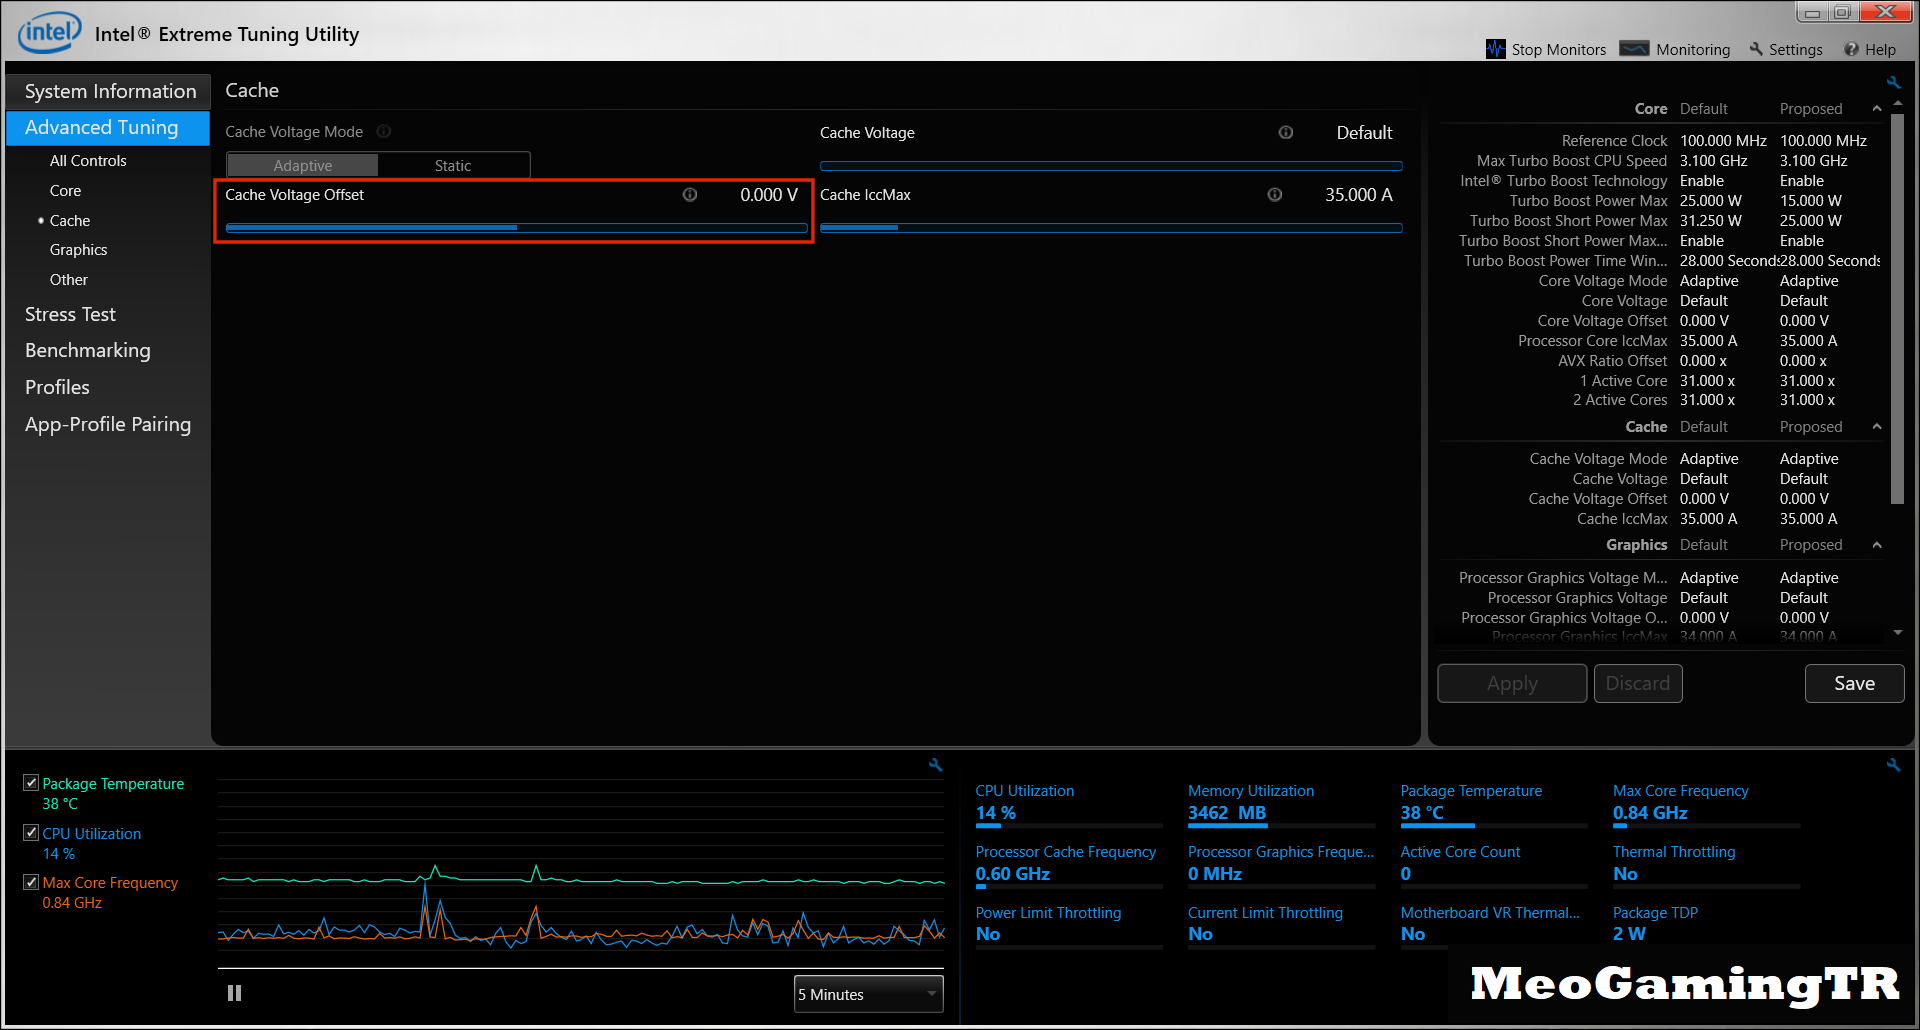Click the Discard button

[1638, 683]
